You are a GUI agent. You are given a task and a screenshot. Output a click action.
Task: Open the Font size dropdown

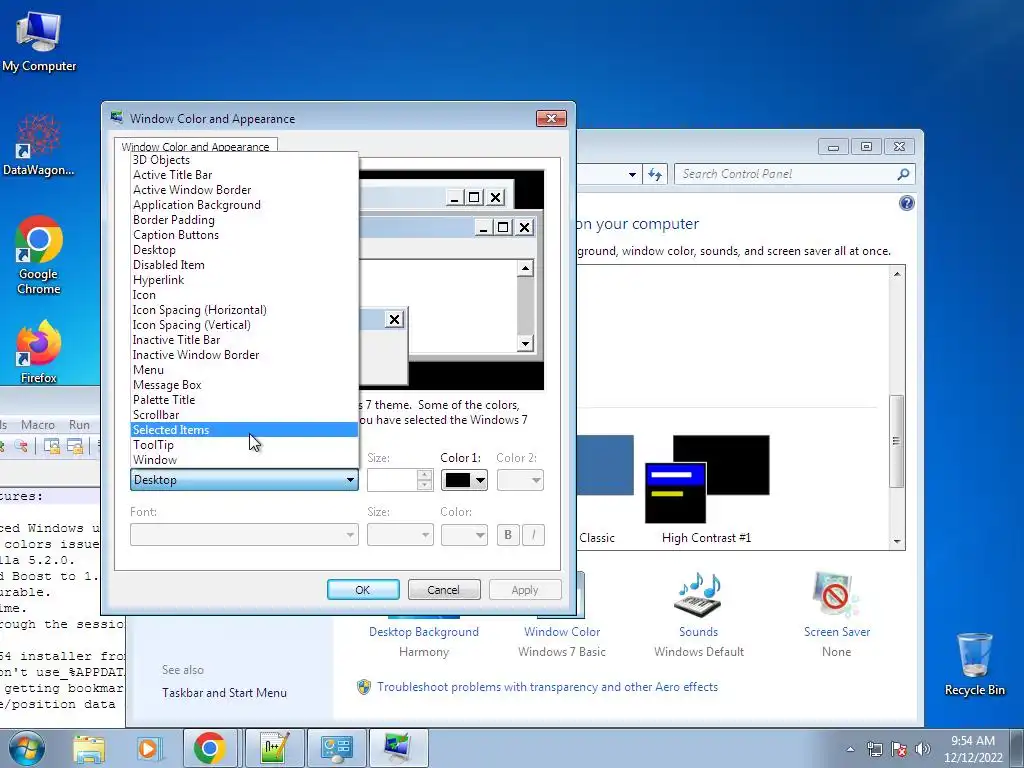click(400, 535)
